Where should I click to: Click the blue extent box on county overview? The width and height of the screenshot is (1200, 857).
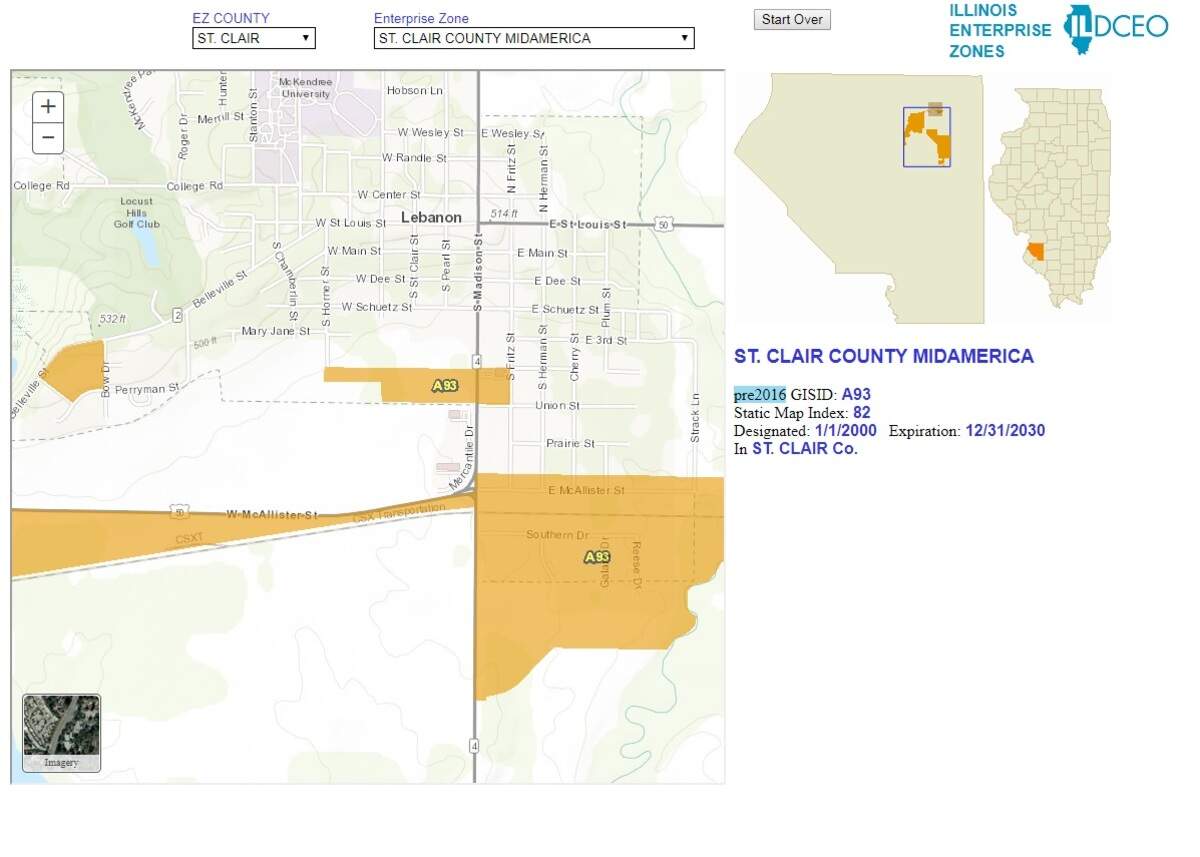pyautogui.click(x=927, y=136)
